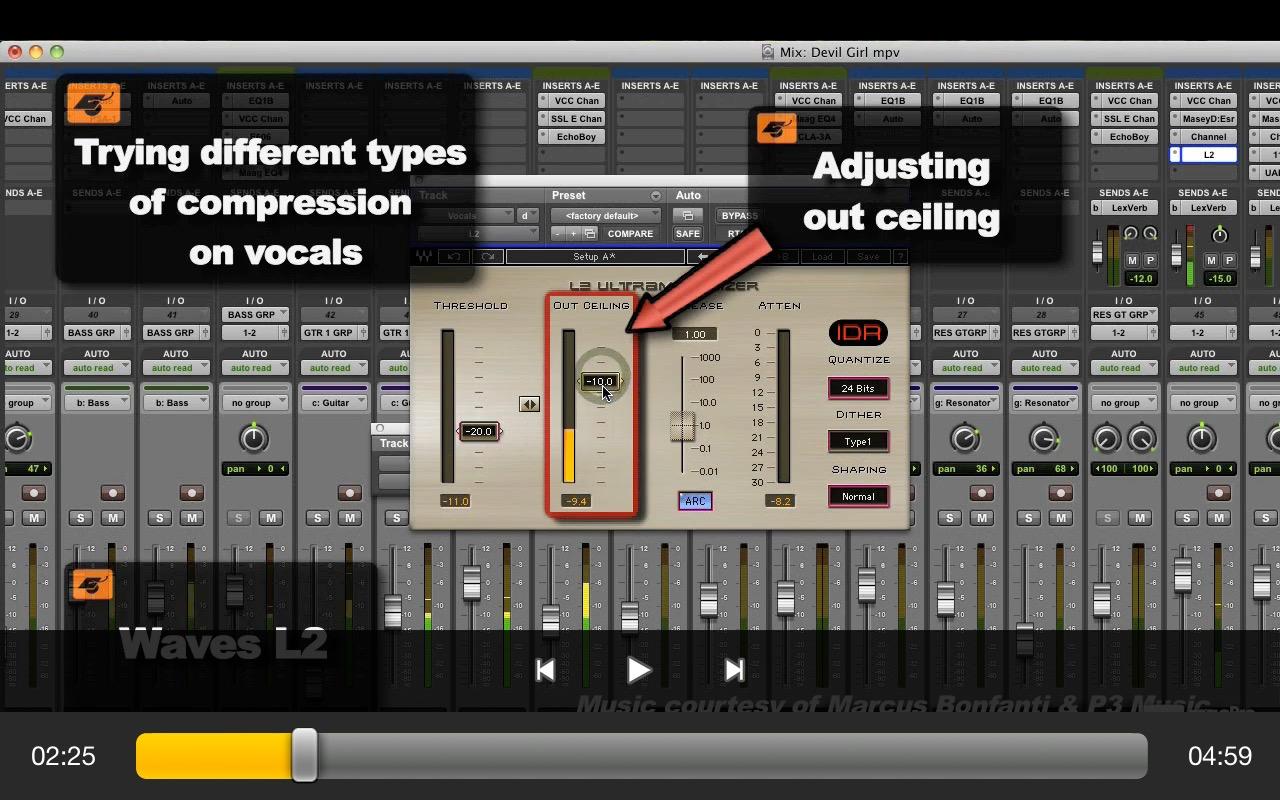Click the redo arrow in L2 toolbar
This screenshot has width=1280, height=800.
(x=487, y=257)
